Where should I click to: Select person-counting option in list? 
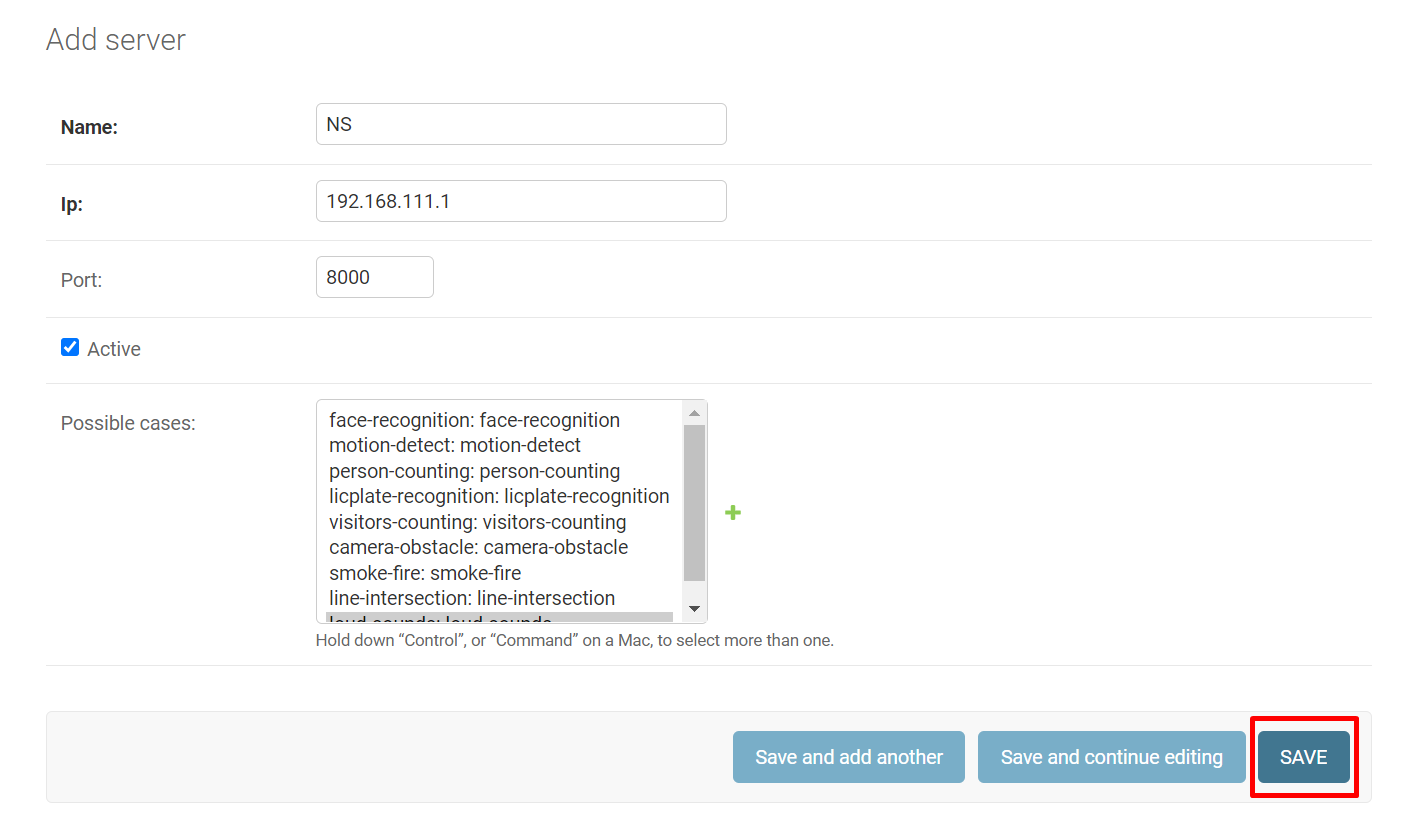[x=474, y=471]
